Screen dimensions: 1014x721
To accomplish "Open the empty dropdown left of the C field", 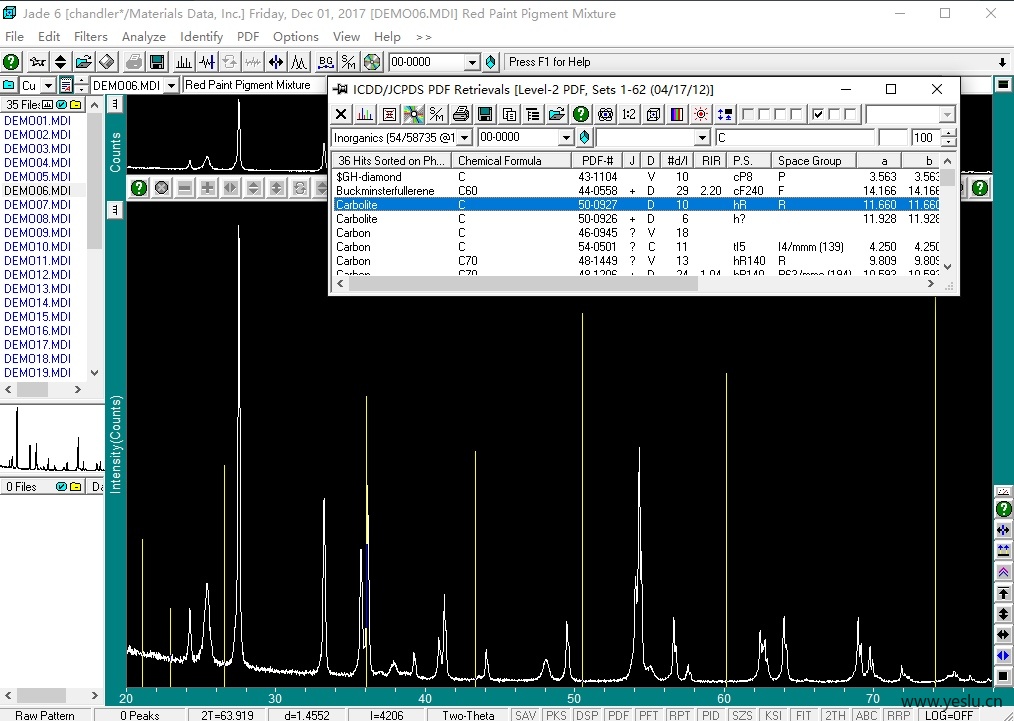I will coord(702,138).
